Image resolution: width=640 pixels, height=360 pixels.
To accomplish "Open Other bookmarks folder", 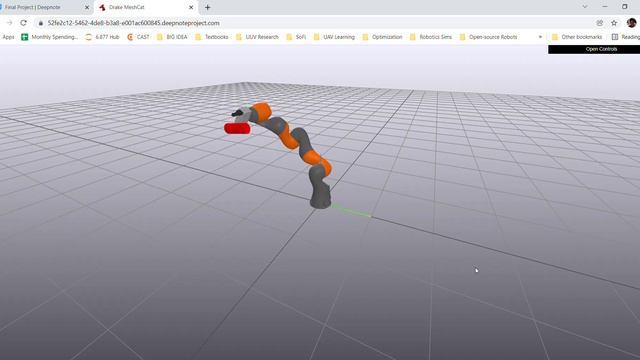I will (x=577, y=37).
